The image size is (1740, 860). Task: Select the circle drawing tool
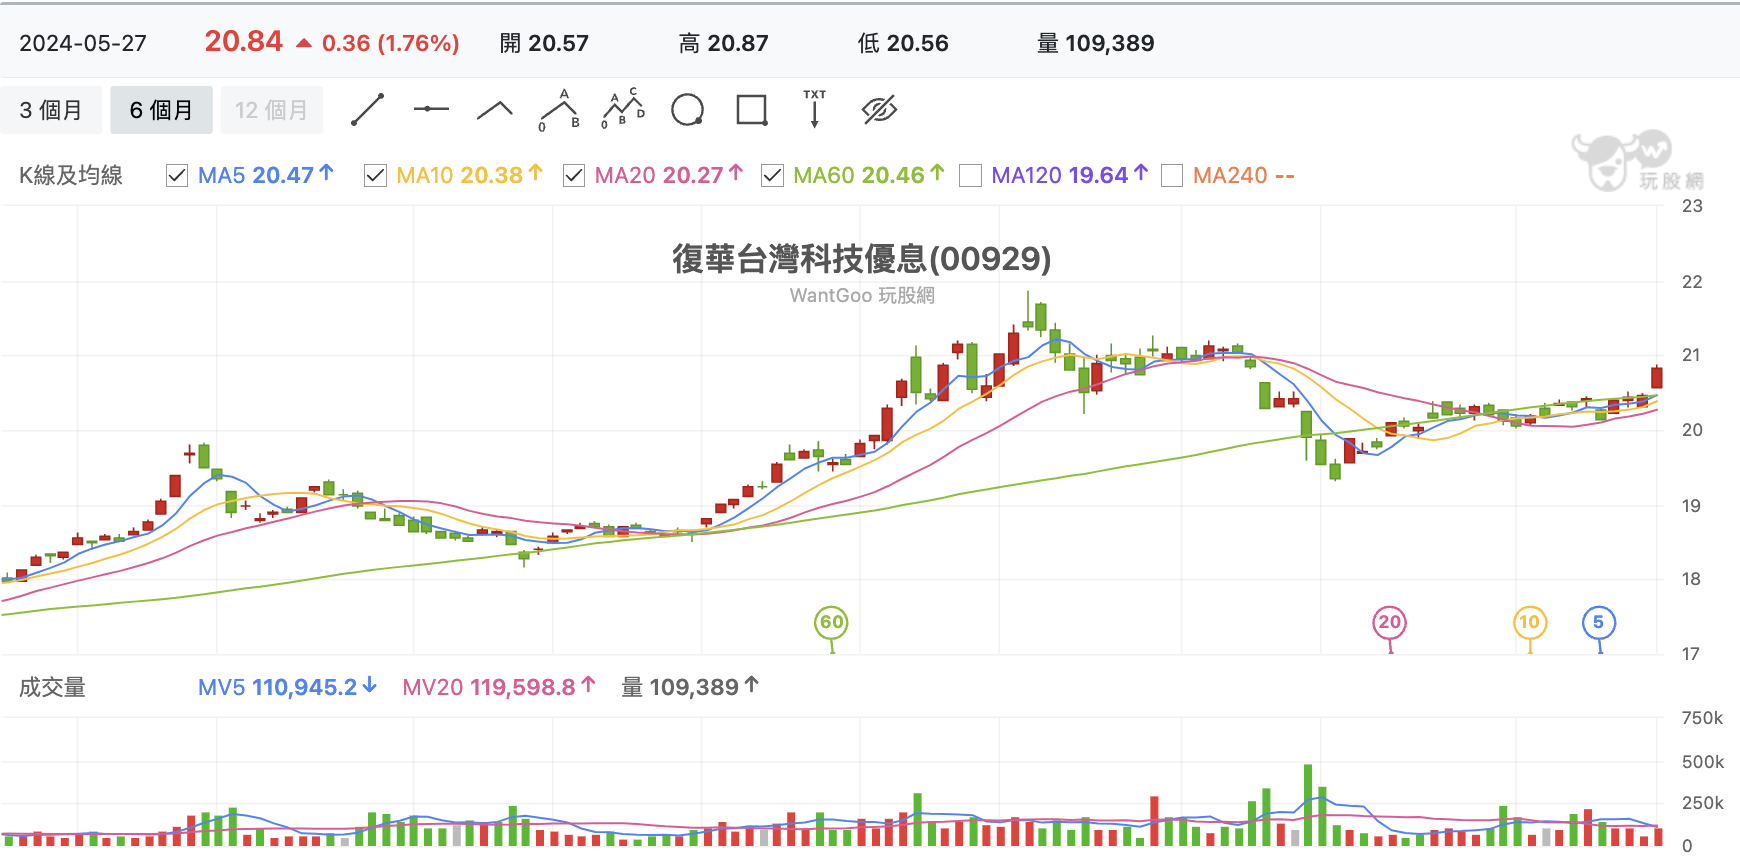(687, 110)
